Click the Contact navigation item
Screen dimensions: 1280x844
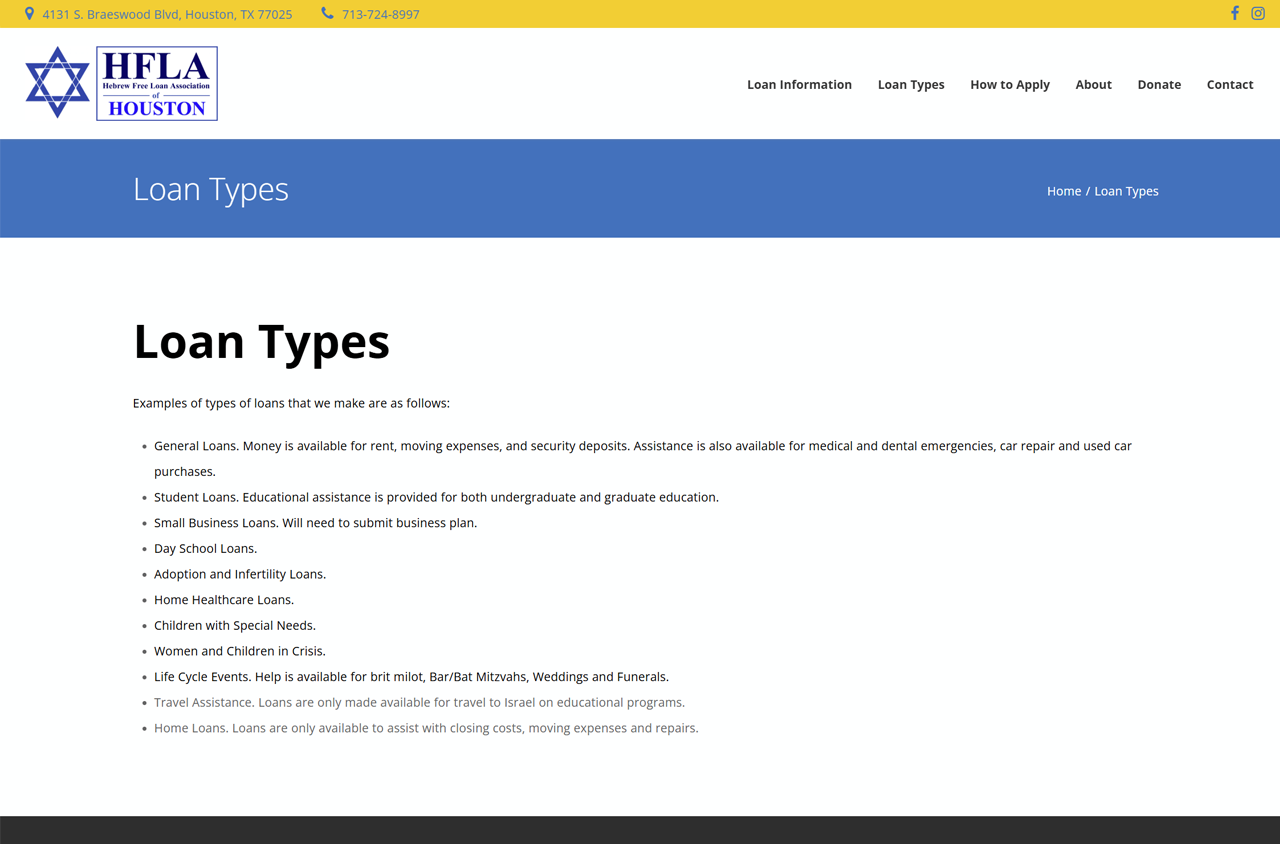pos(1230,84)
